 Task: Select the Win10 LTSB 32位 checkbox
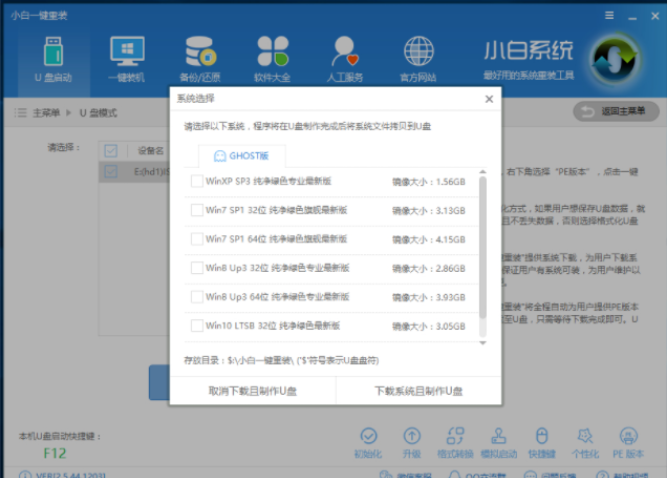[197, 326]
